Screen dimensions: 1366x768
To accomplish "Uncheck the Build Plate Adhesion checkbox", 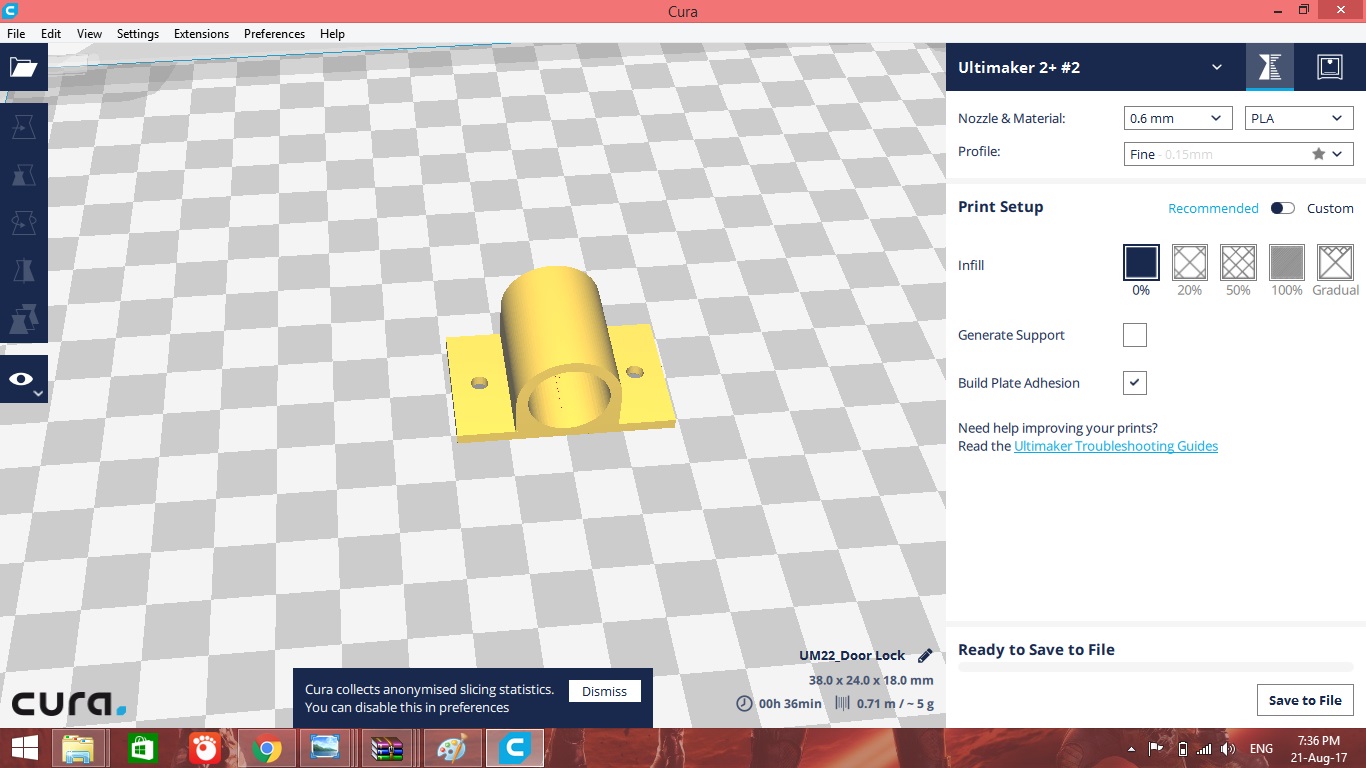I will pyautogui.click(x=1134, y=383).
